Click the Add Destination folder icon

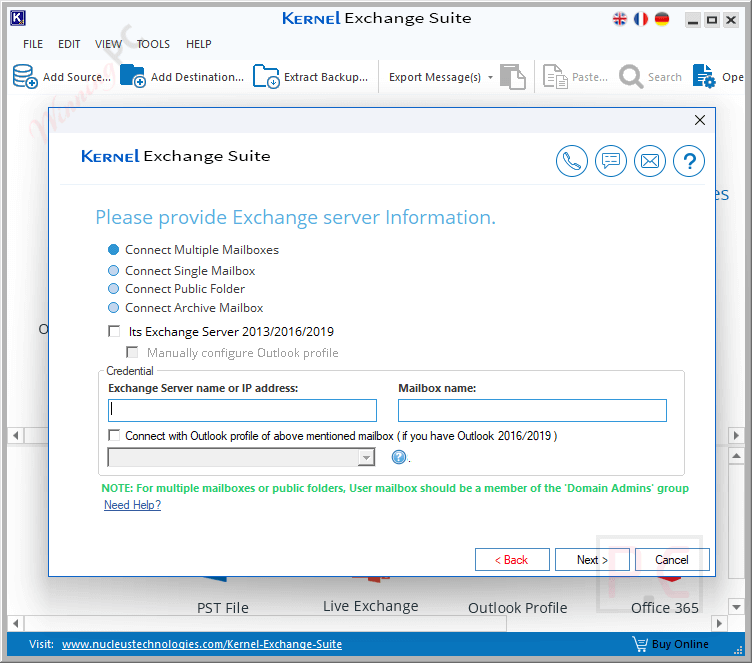click(133, 76)
